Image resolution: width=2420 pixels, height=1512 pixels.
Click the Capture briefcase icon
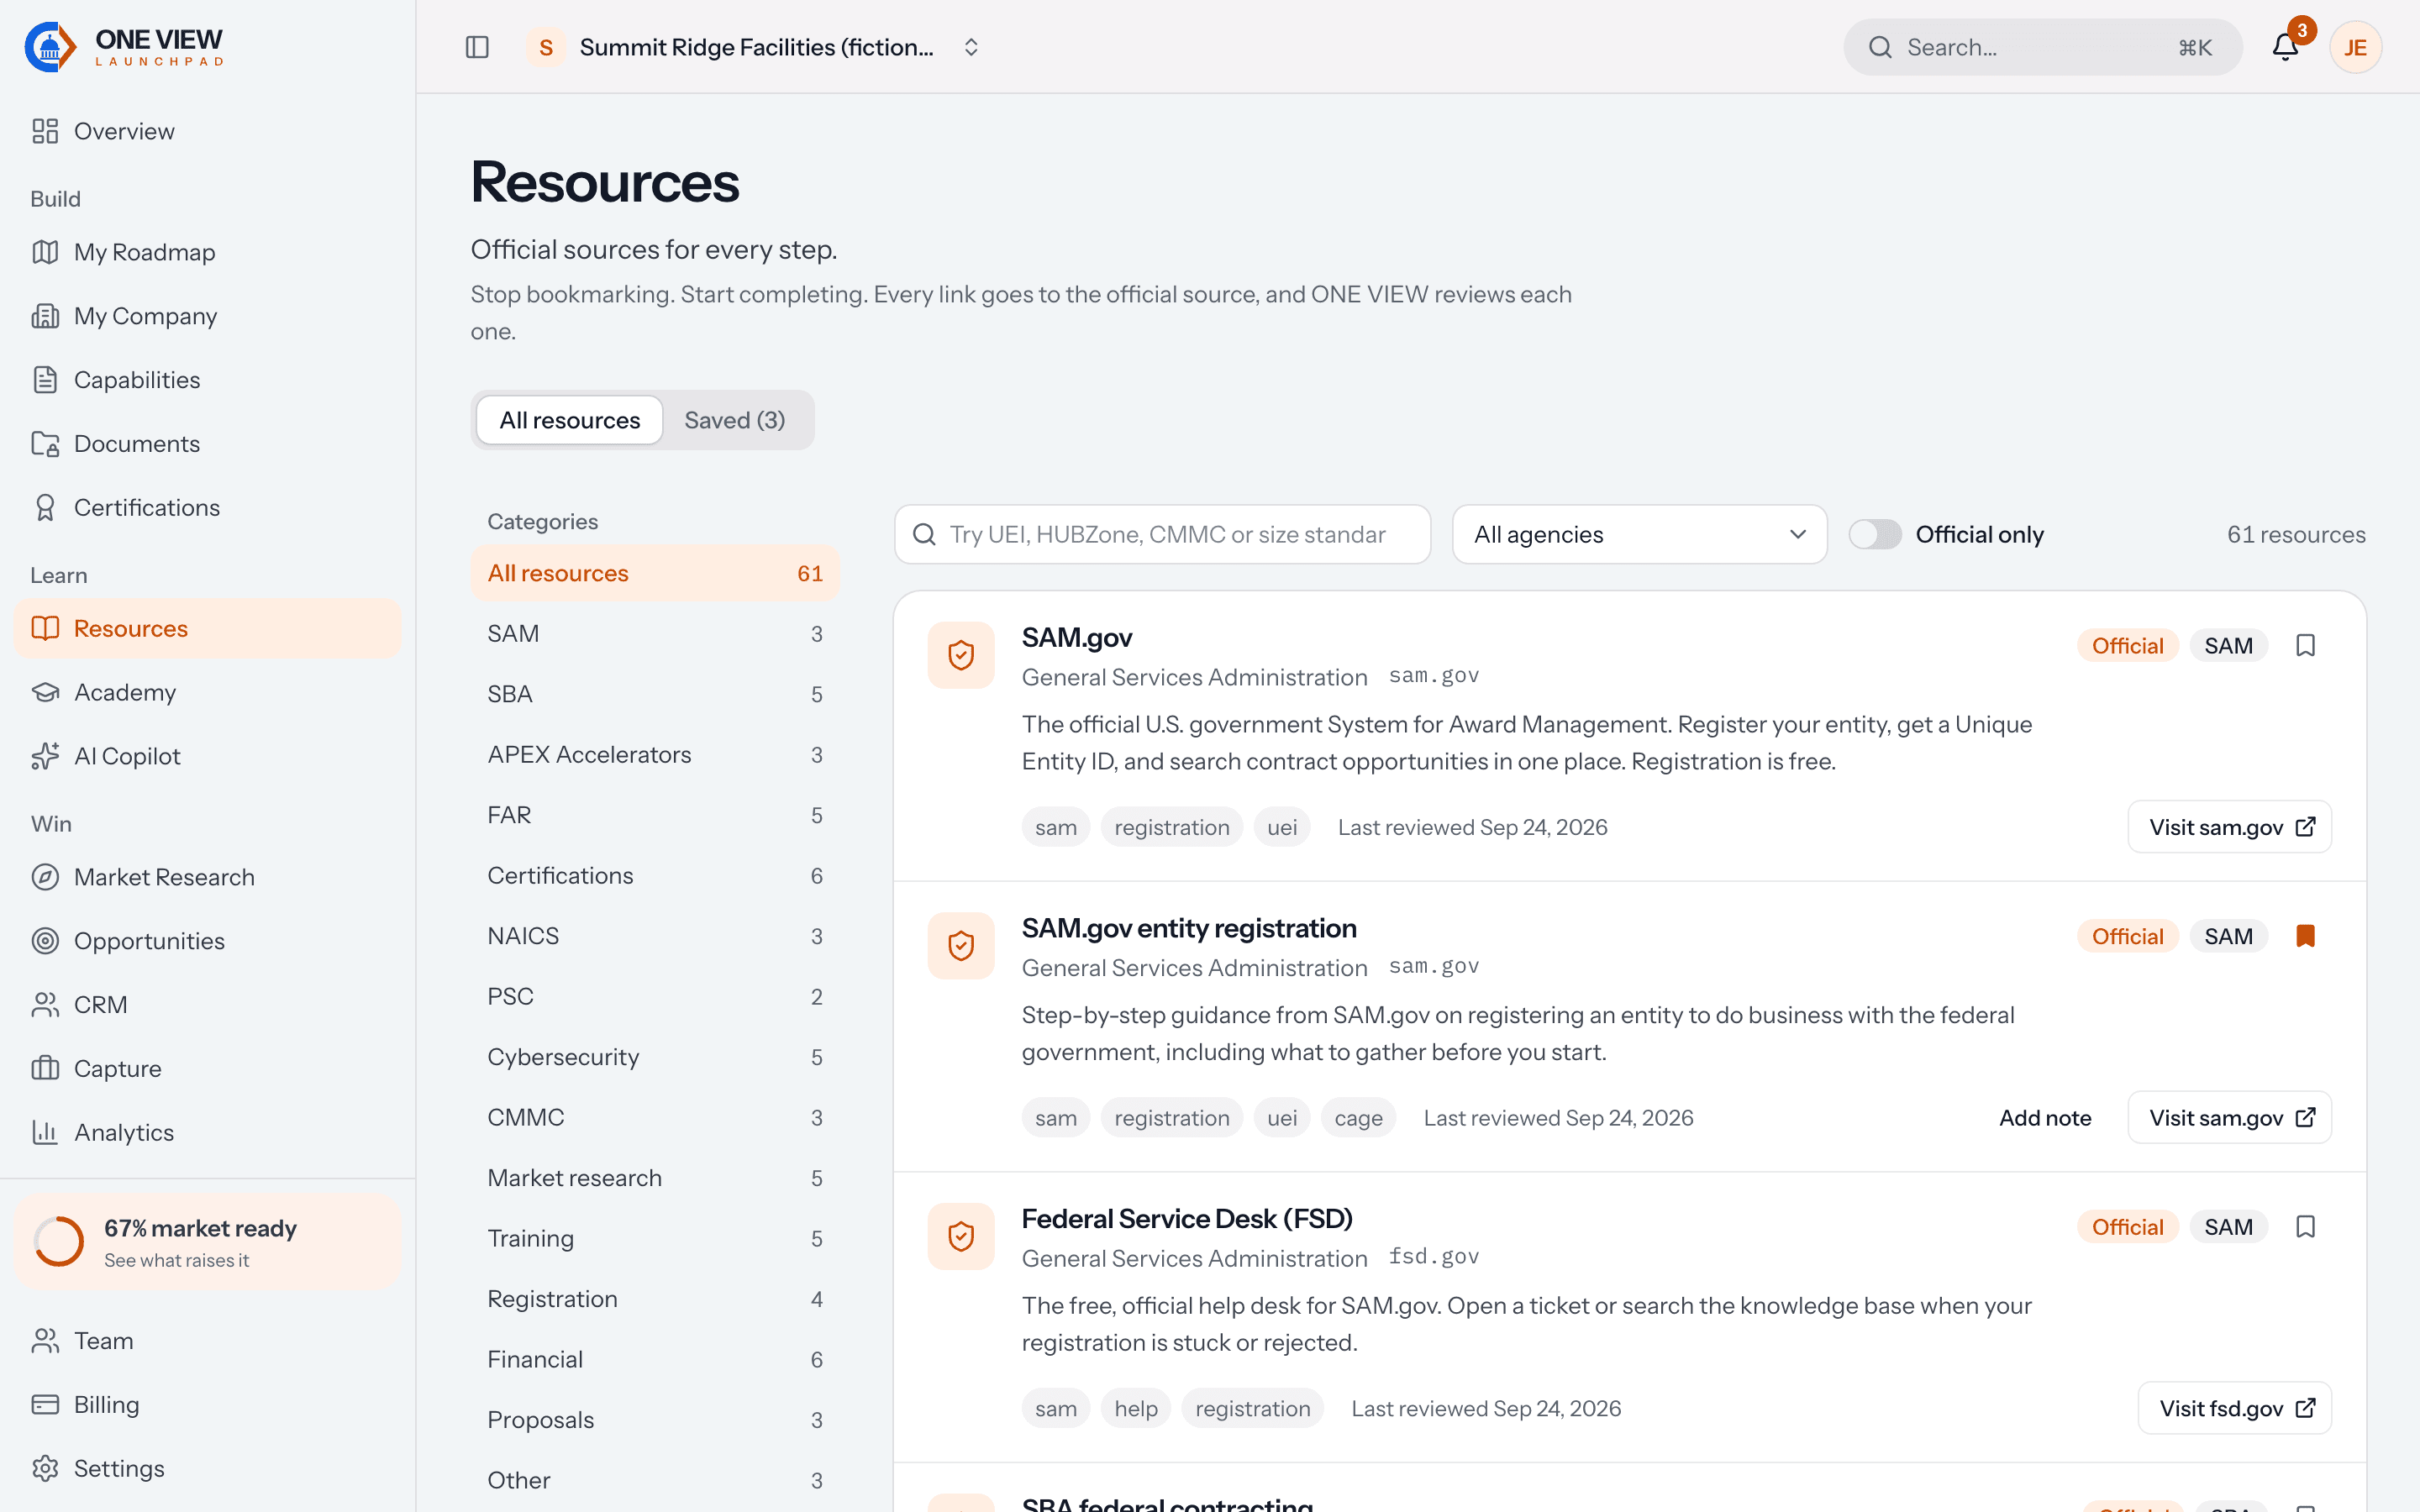(x=45, y=1068)
